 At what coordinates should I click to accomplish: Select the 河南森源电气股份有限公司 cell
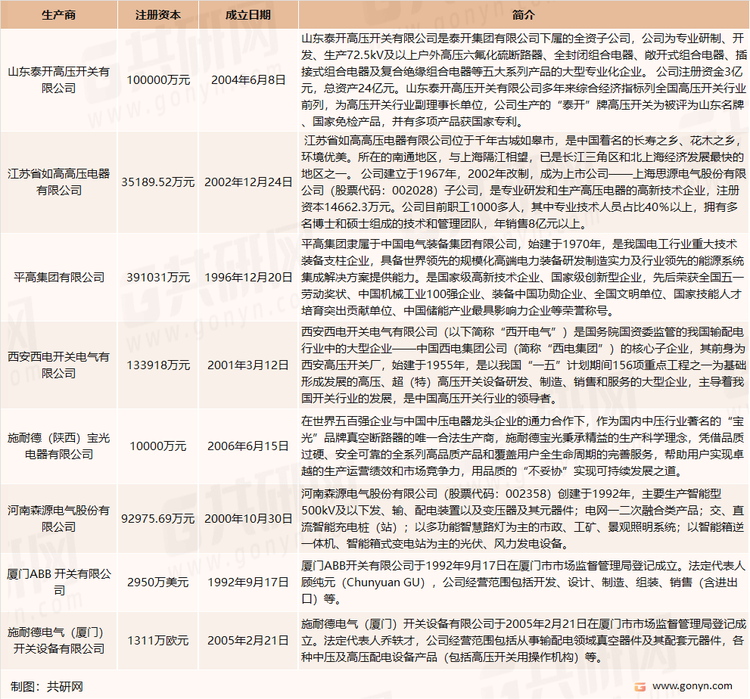pos(58,519)
